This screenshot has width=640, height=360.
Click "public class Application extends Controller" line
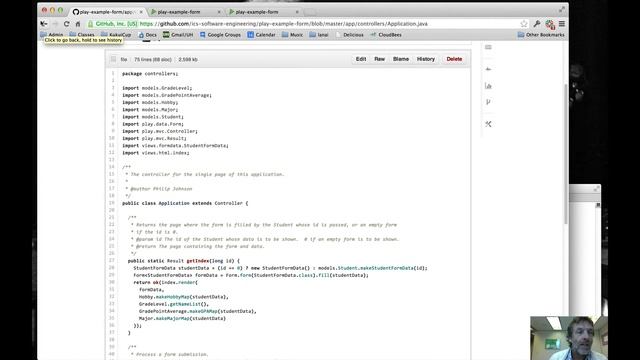tap(185, 203)
